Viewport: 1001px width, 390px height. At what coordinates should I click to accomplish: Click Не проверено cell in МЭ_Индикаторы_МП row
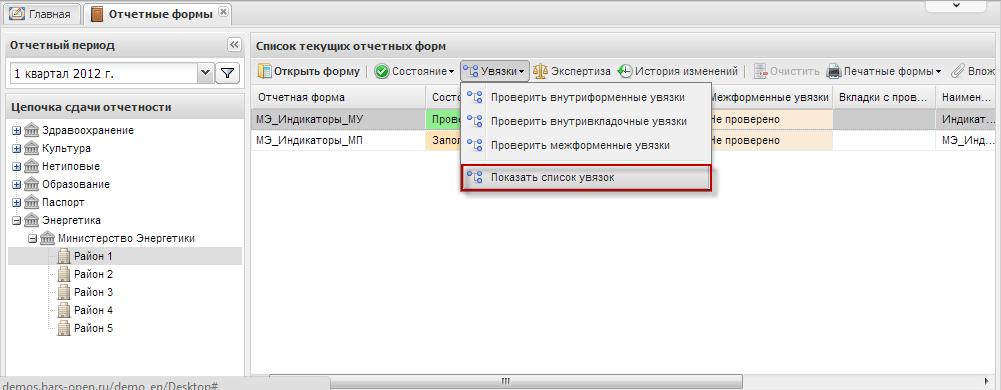click(771, 140)
